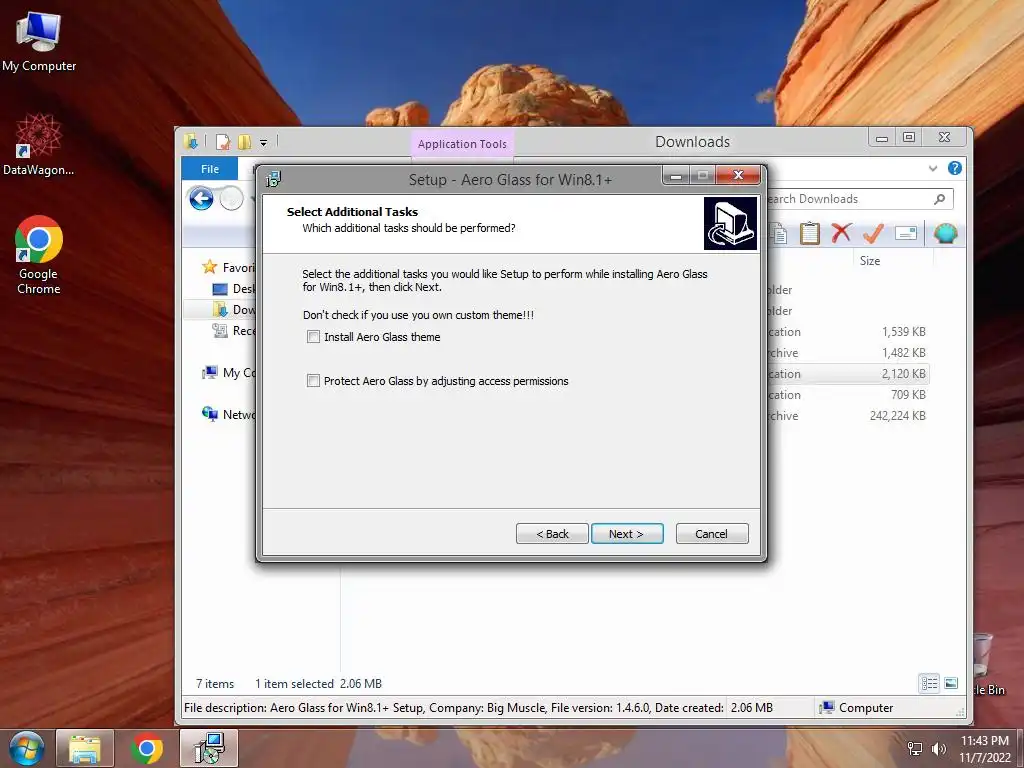Launch Chrome from the taskbar
Image resolution: width=1024 pixels, height=768 pixels.
147,748
